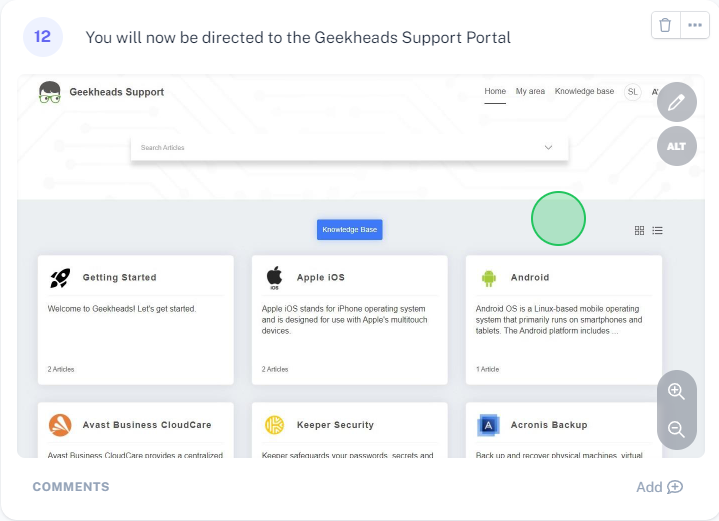Image resolution: width=719 pixels, height=521 pixels.
Task: Open the My area tab
Action: pos(530,91)
